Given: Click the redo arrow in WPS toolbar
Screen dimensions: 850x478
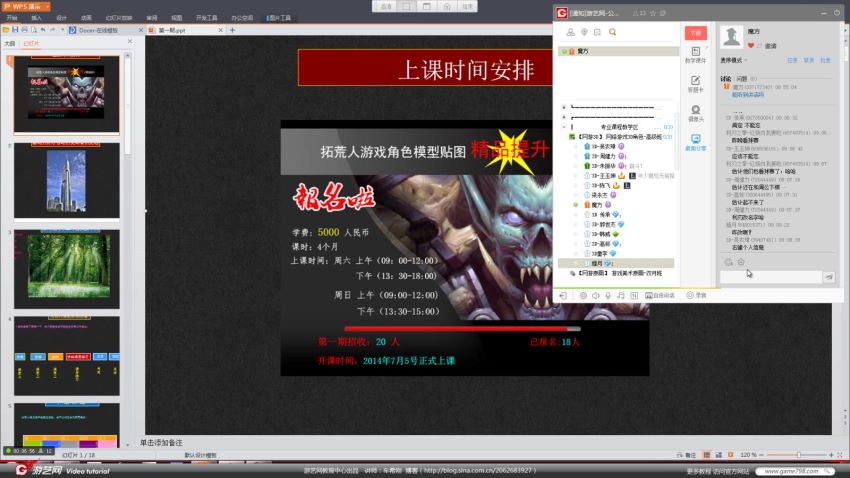Looking at the screenshot, I should click(53, 30).
